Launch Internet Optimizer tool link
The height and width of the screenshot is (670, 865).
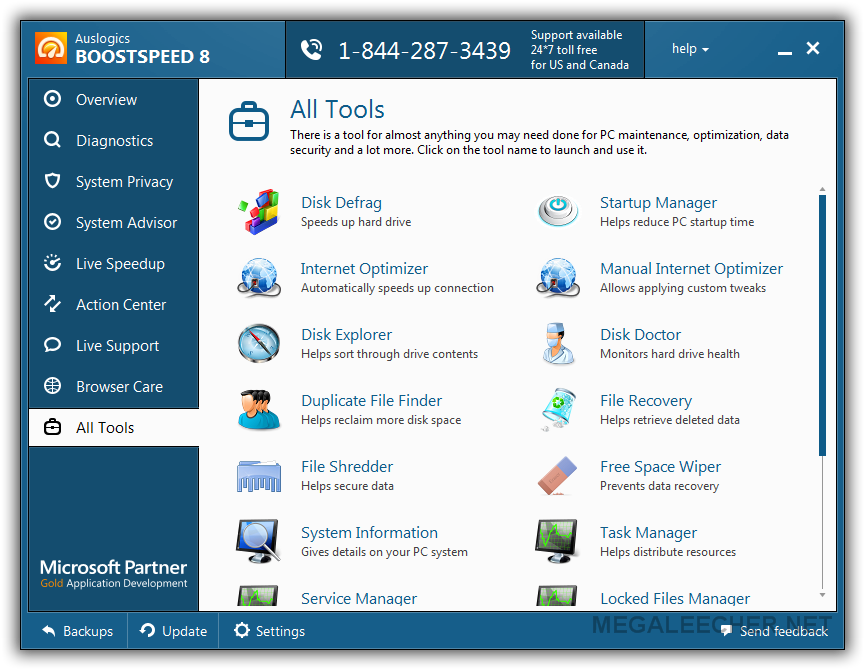(x=364, y=269)
